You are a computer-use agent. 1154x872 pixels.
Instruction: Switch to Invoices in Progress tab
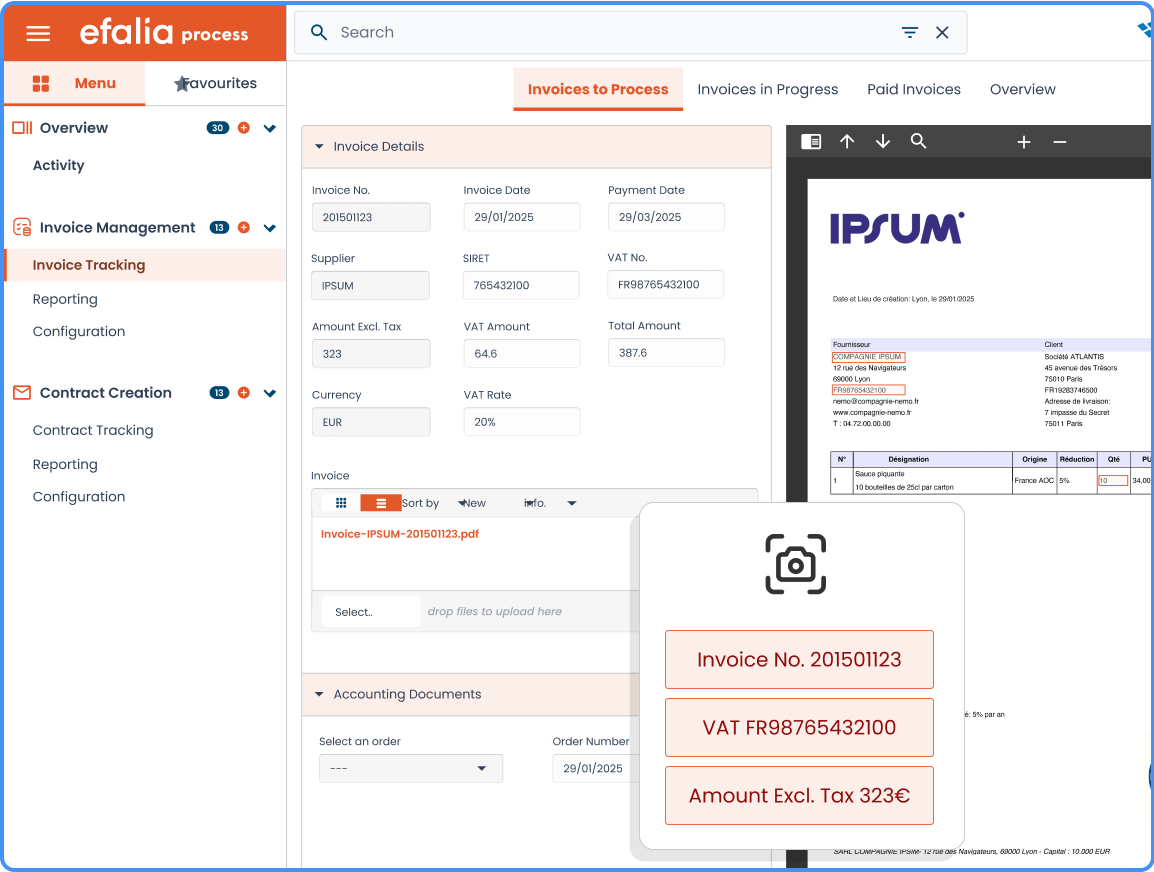click(768, 89)
